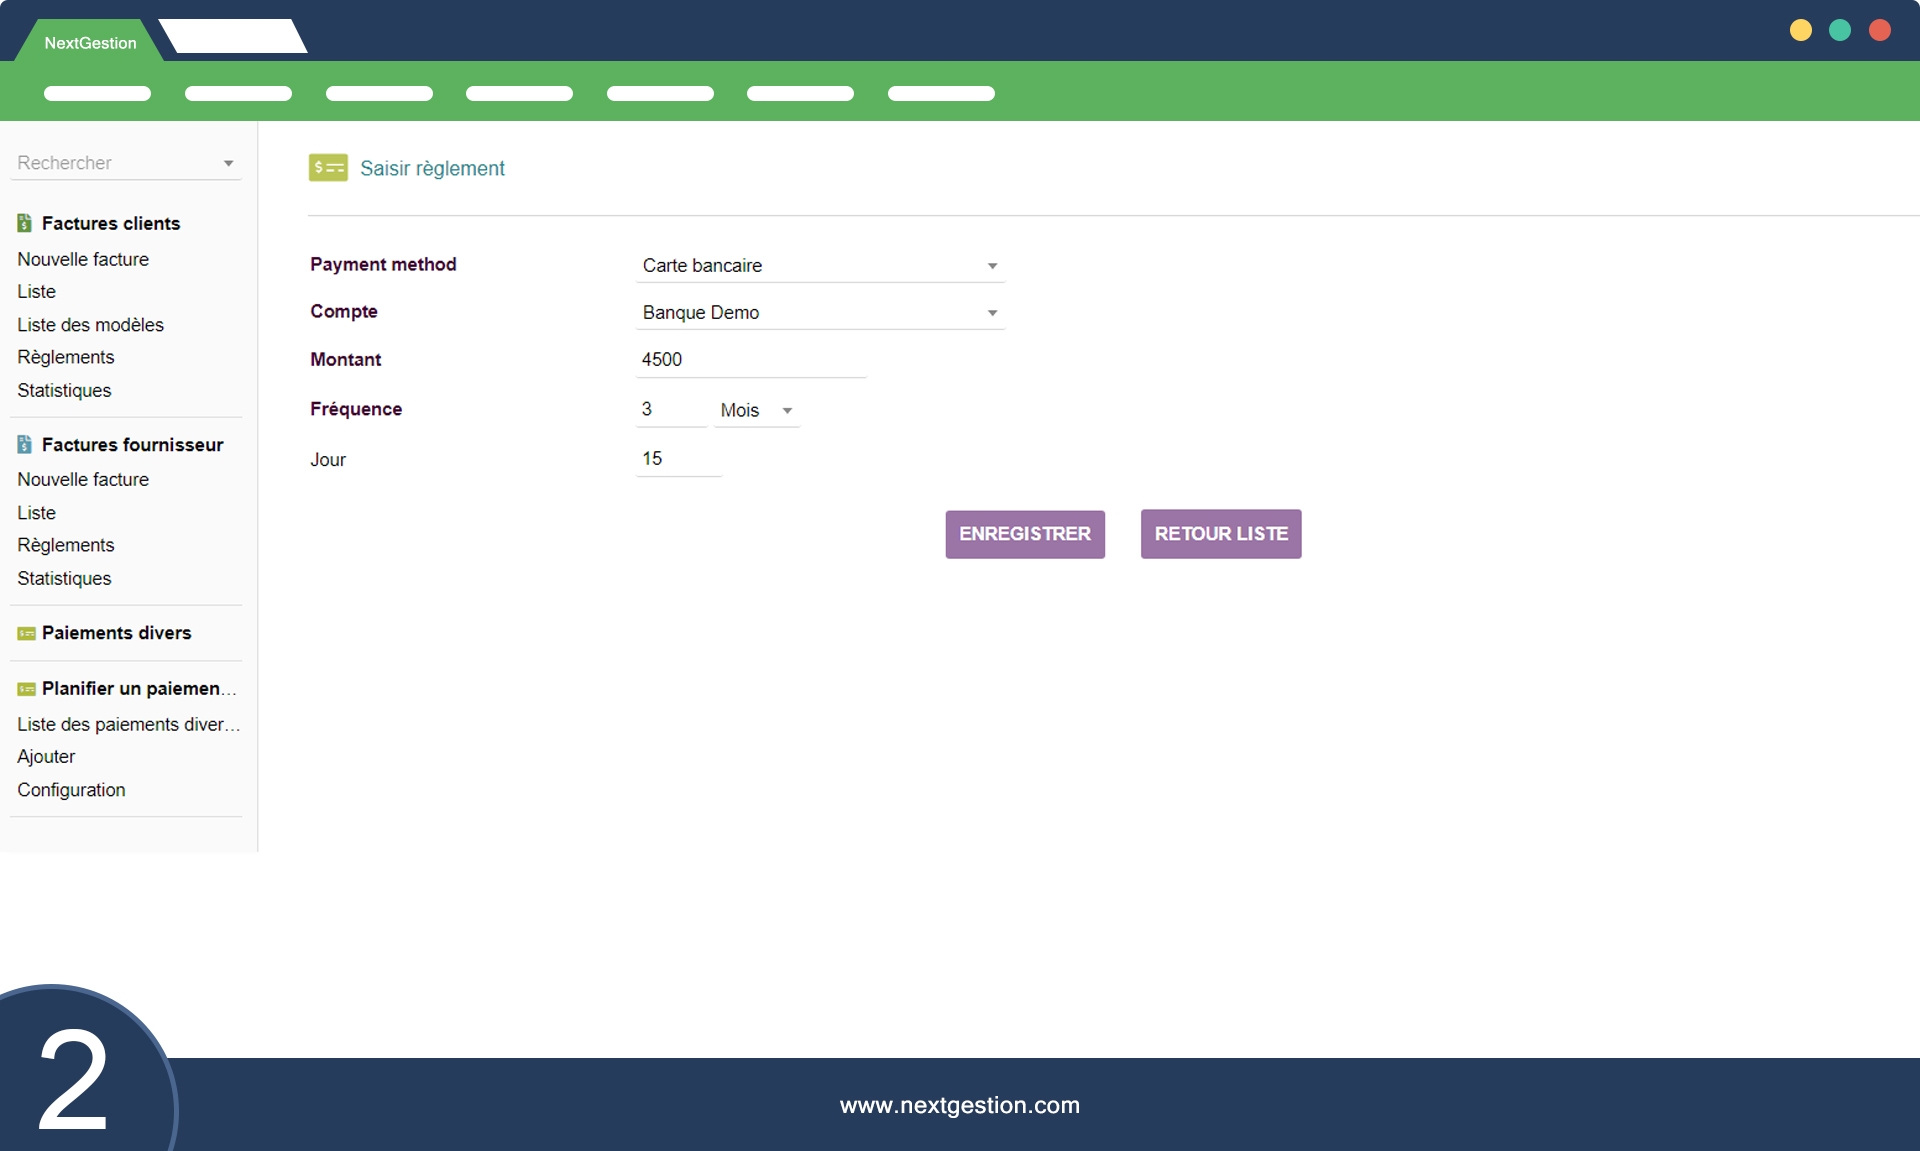Viewport: 1920px width, 1151px height.
Task: Click the Planifier un paiement icon
Action: (x=27, y=689)
